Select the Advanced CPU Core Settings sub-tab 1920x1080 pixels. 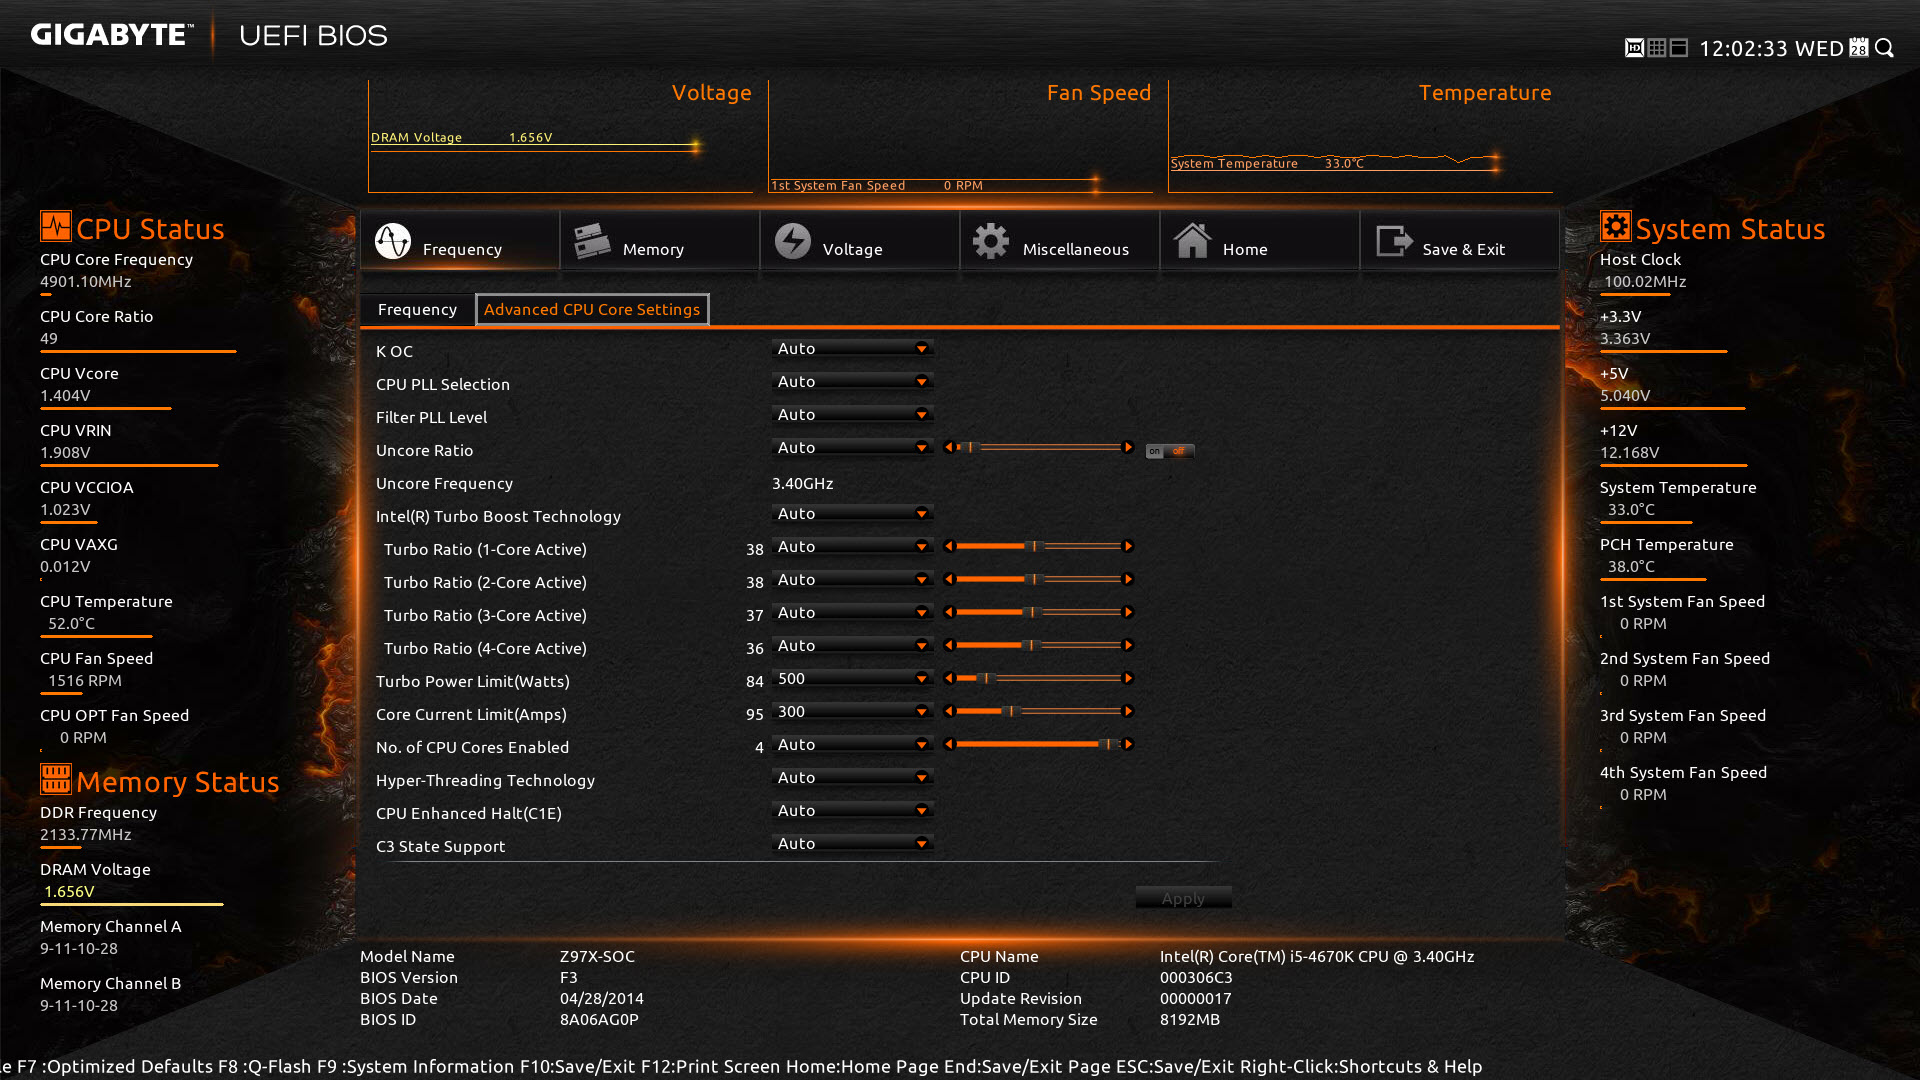click(x=592, y=309)
